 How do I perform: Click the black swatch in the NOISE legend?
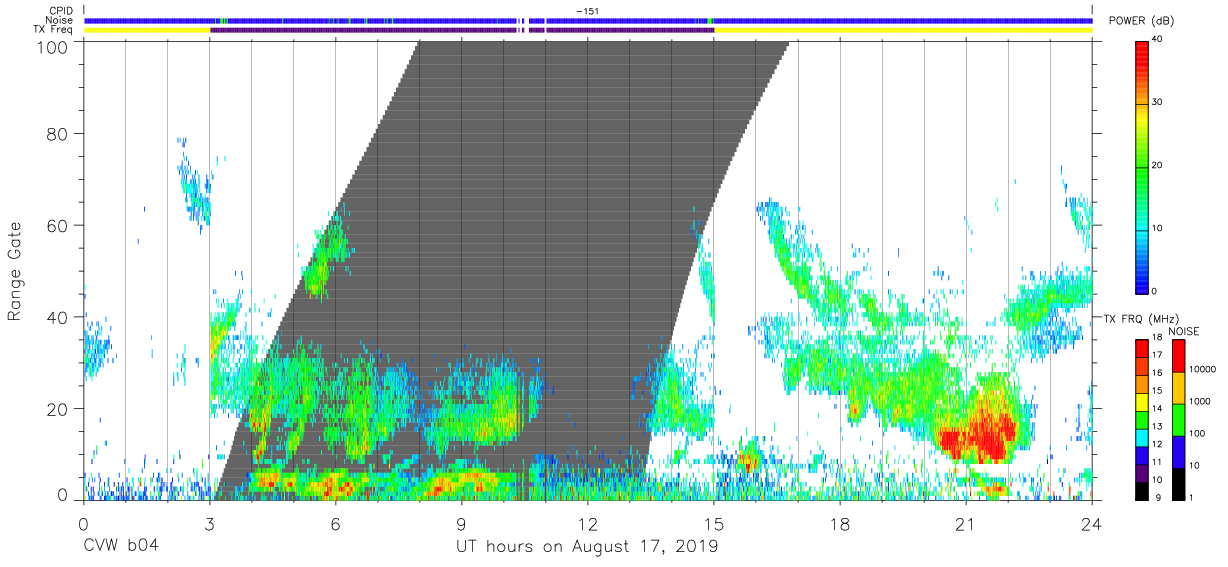pos(1178,482)
